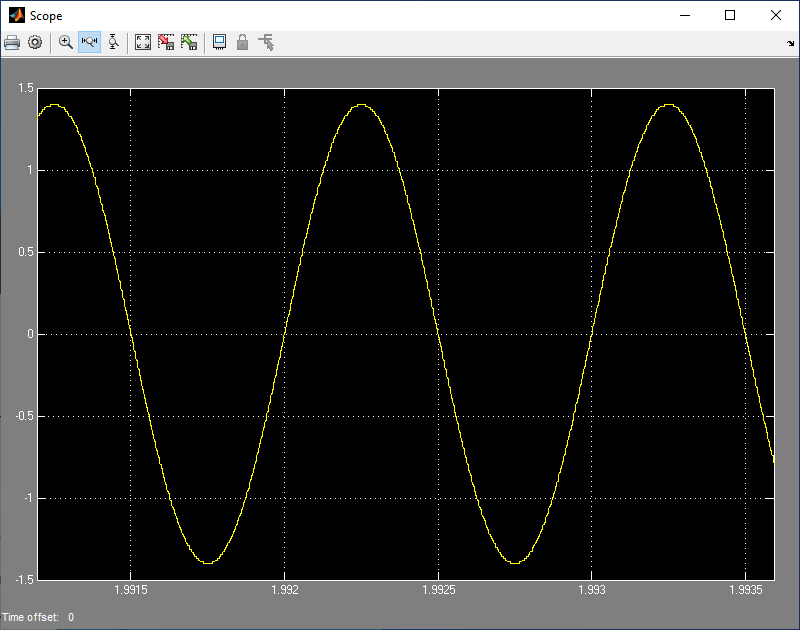Click the MATLAB icon in title bar

point(16,15)
